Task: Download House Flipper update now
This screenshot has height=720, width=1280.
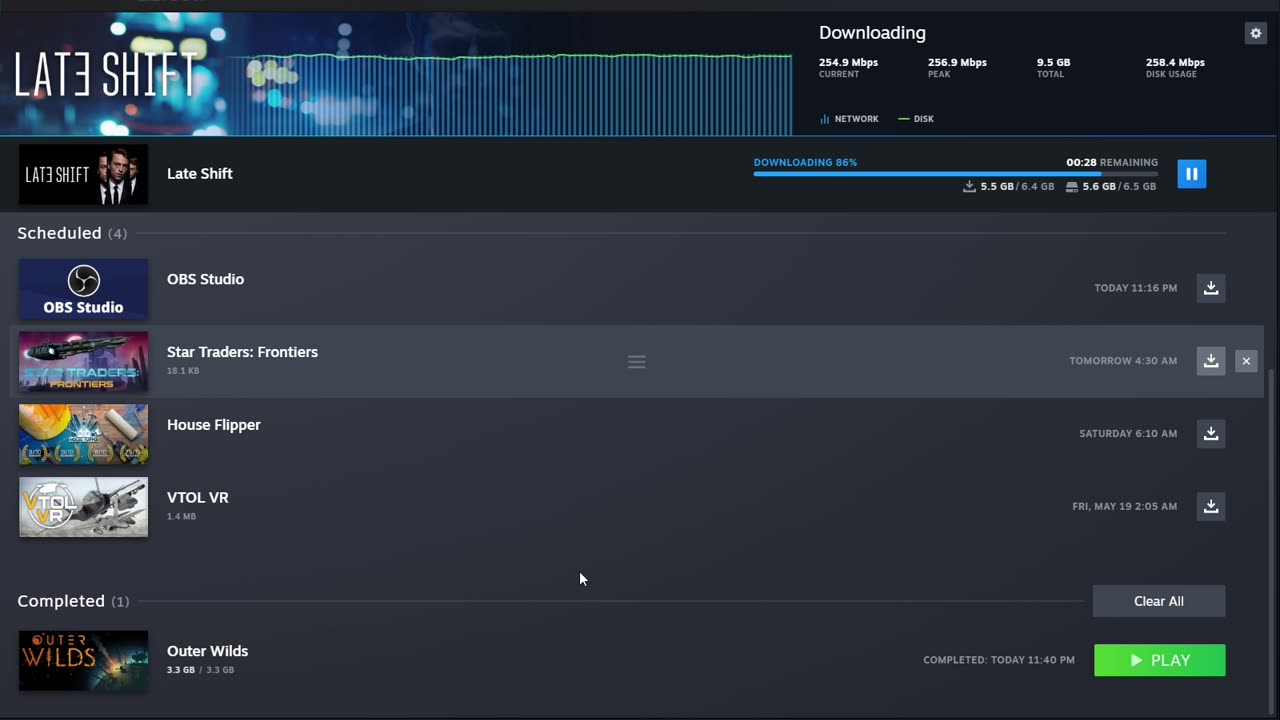Action: [x=1211, y=434]
